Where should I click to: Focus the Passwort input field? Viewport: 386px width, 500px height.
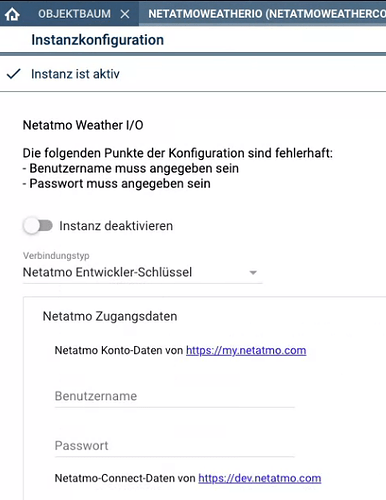click(175, 446)
